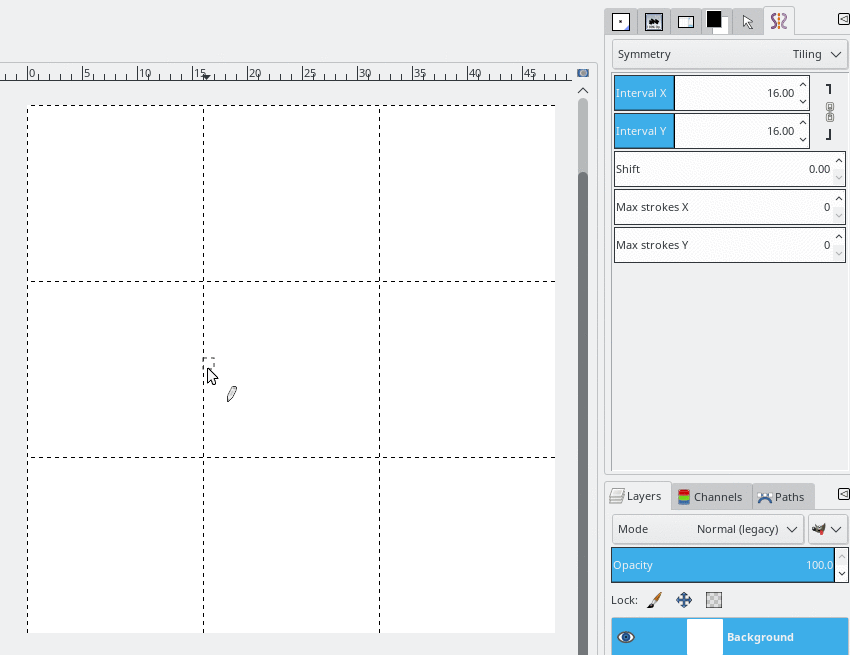Toggle the lock pixels paintbrush icon
850x655 pixels.
(655, 600)
